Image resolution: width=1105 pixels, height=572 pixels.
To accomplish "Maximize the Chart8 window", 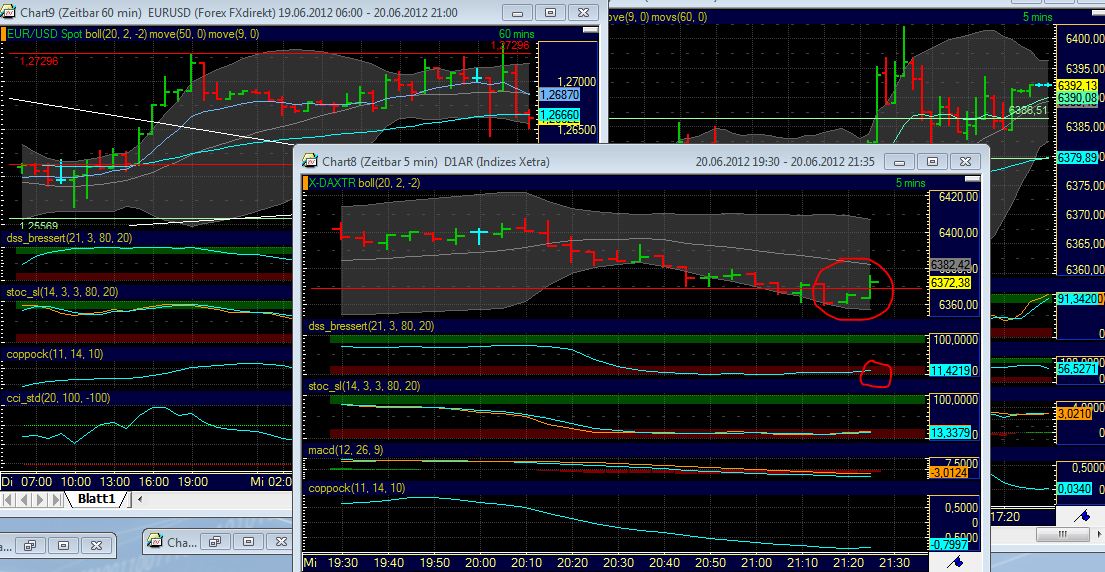I will point(932,161).
